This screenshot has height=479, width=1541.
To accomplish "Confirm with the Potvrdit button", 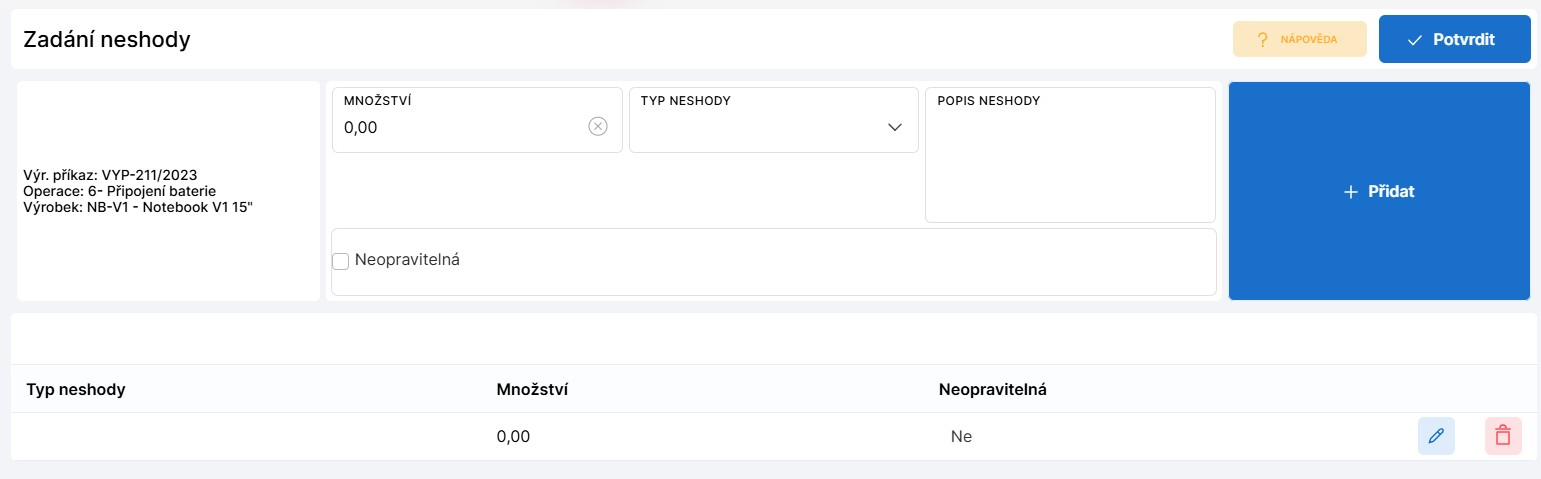I will (x=1454, y=40).
